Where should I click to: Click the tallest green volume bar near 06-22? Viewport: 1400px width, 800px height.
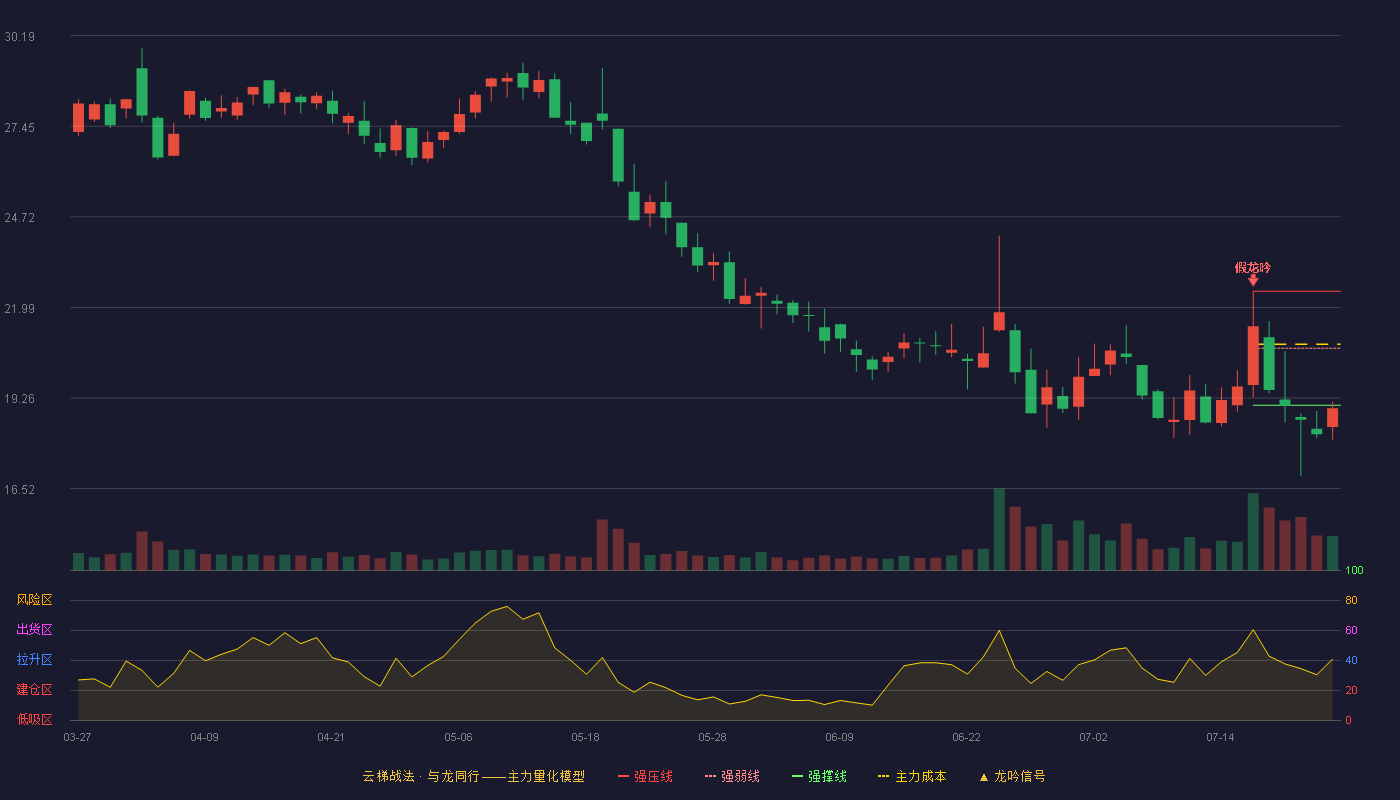(x=999, y=529)
